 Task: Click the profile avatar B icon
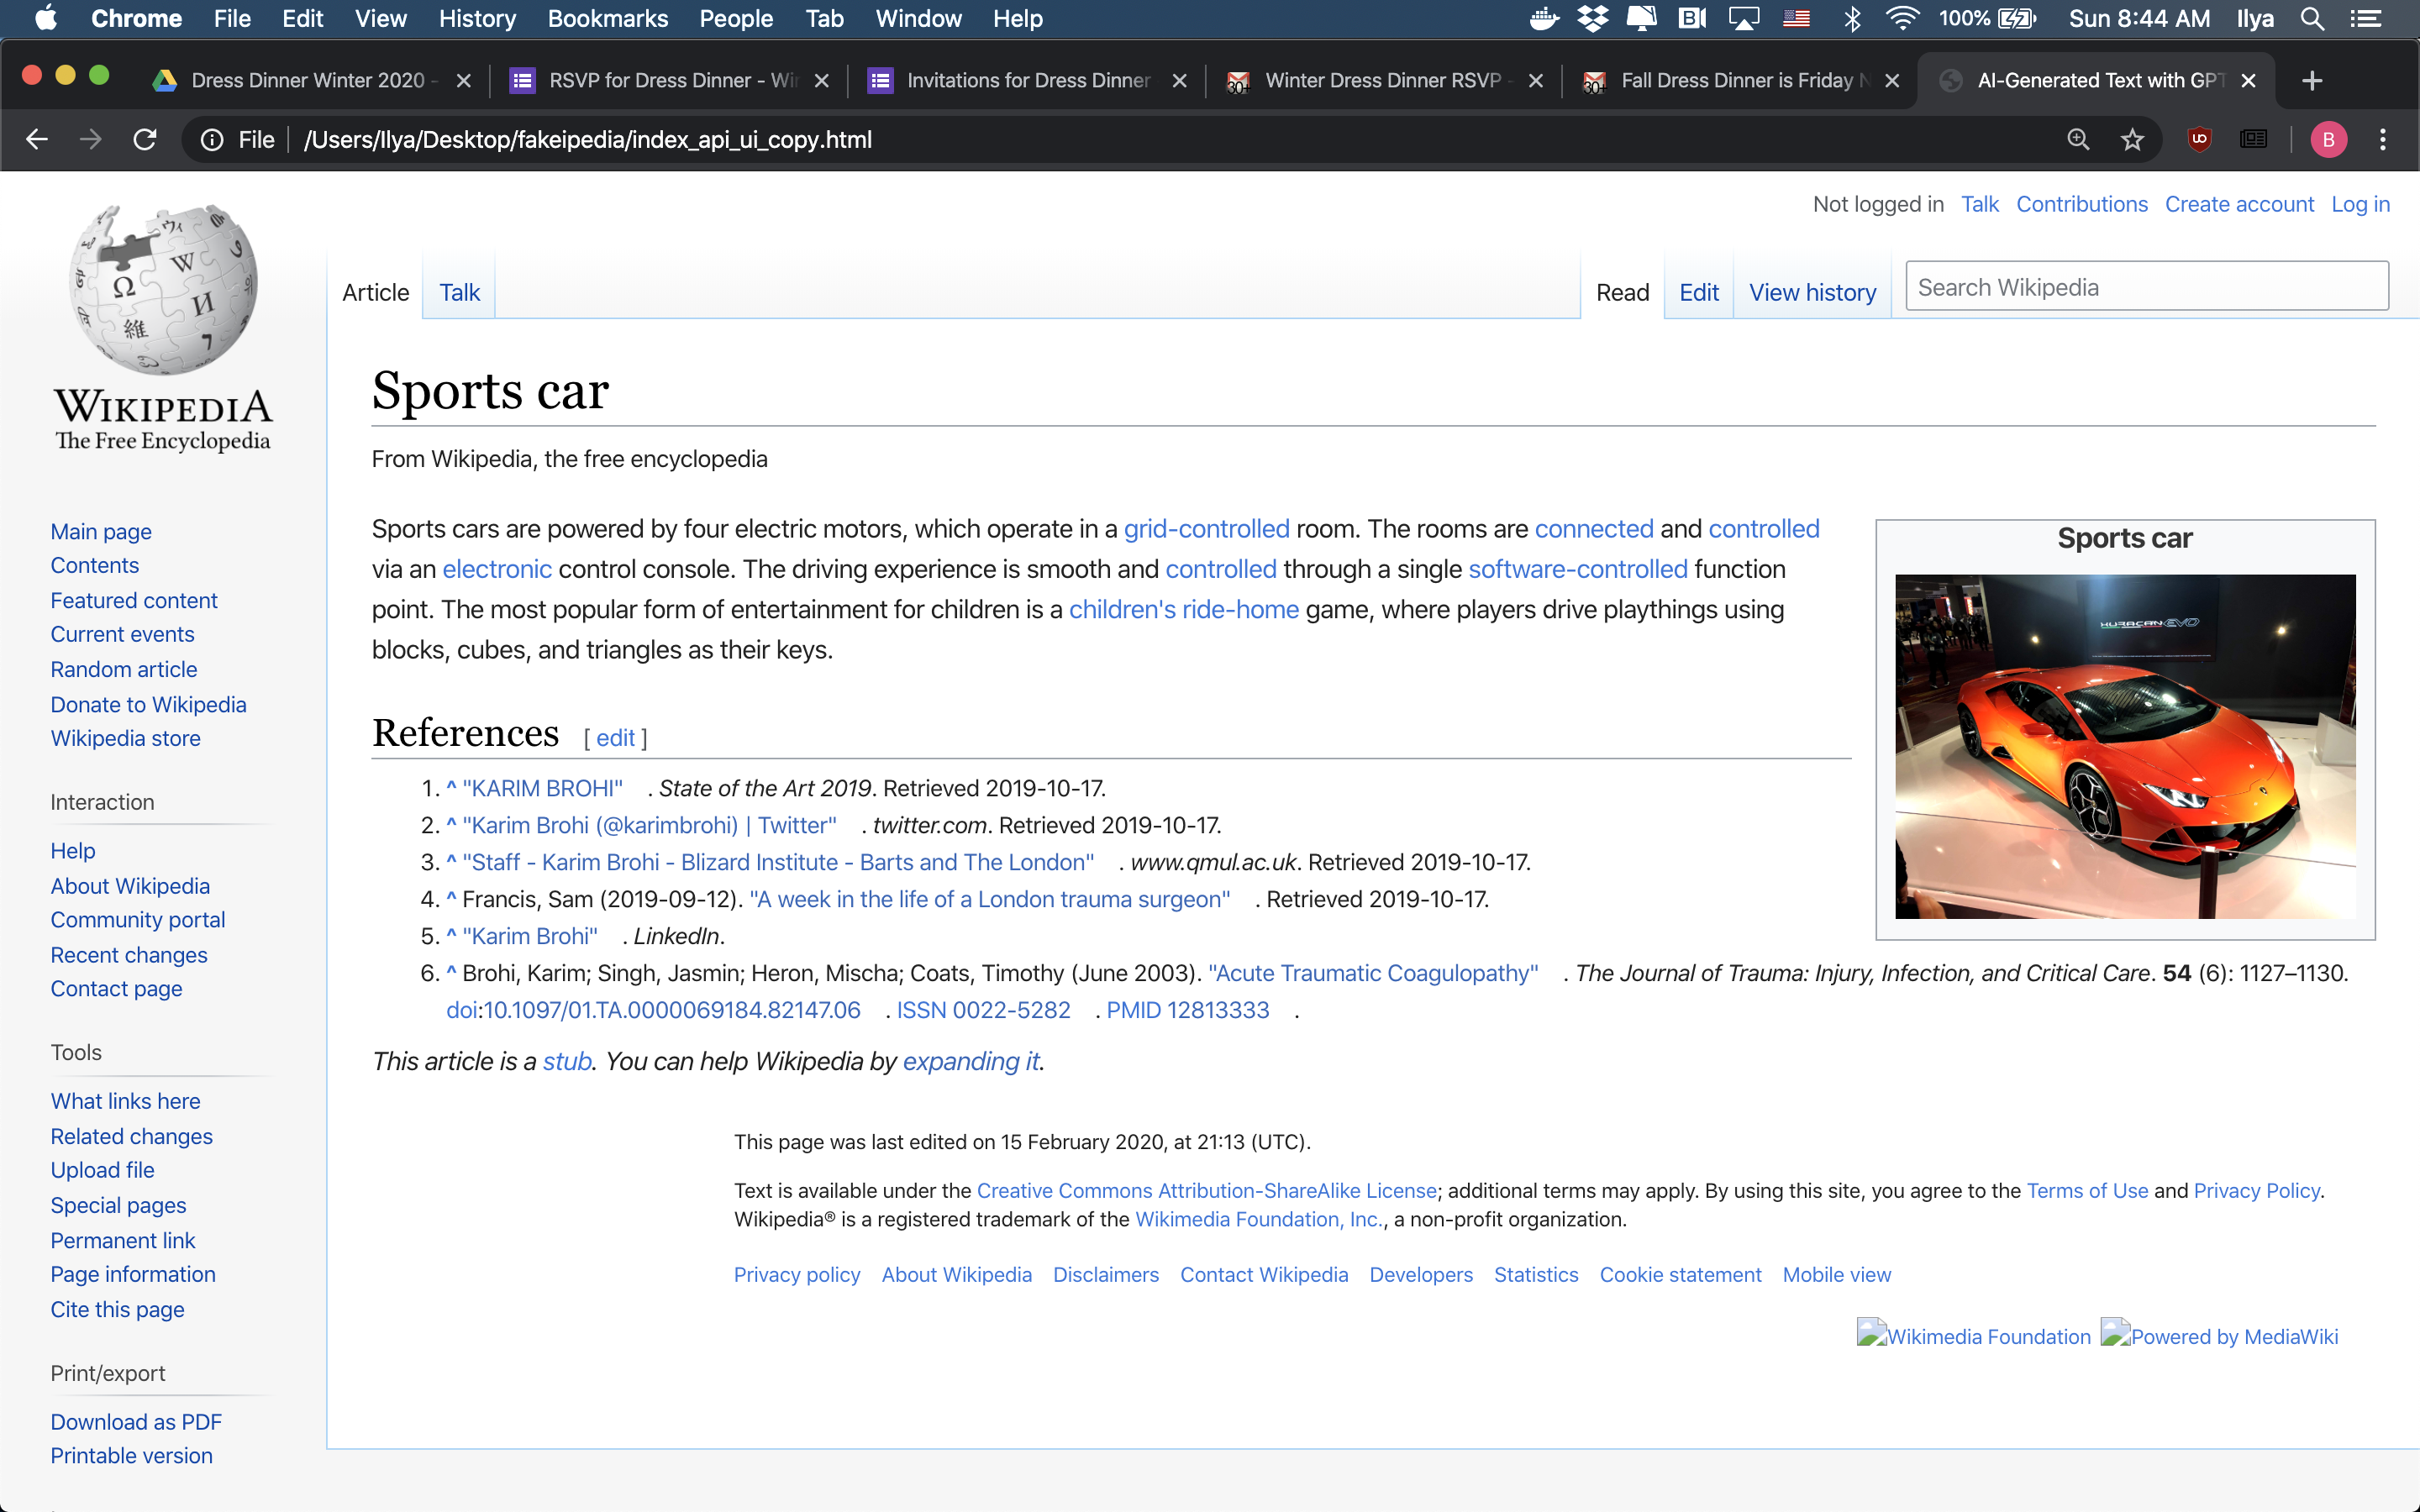[x=2328, y=140]
